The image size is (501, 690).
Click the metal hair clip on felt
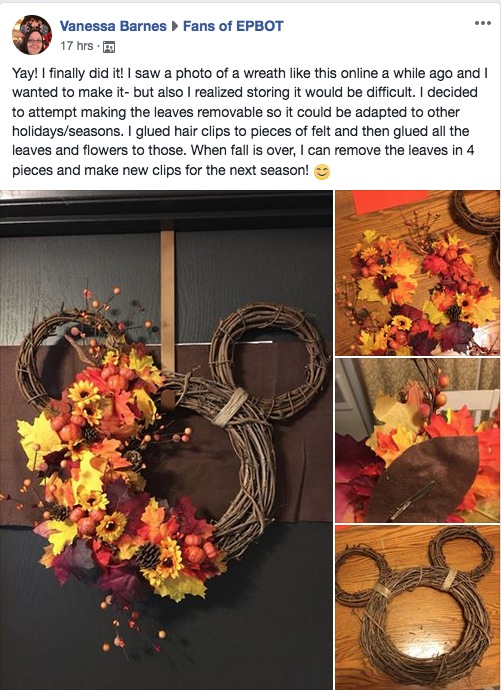coord(412,500)
